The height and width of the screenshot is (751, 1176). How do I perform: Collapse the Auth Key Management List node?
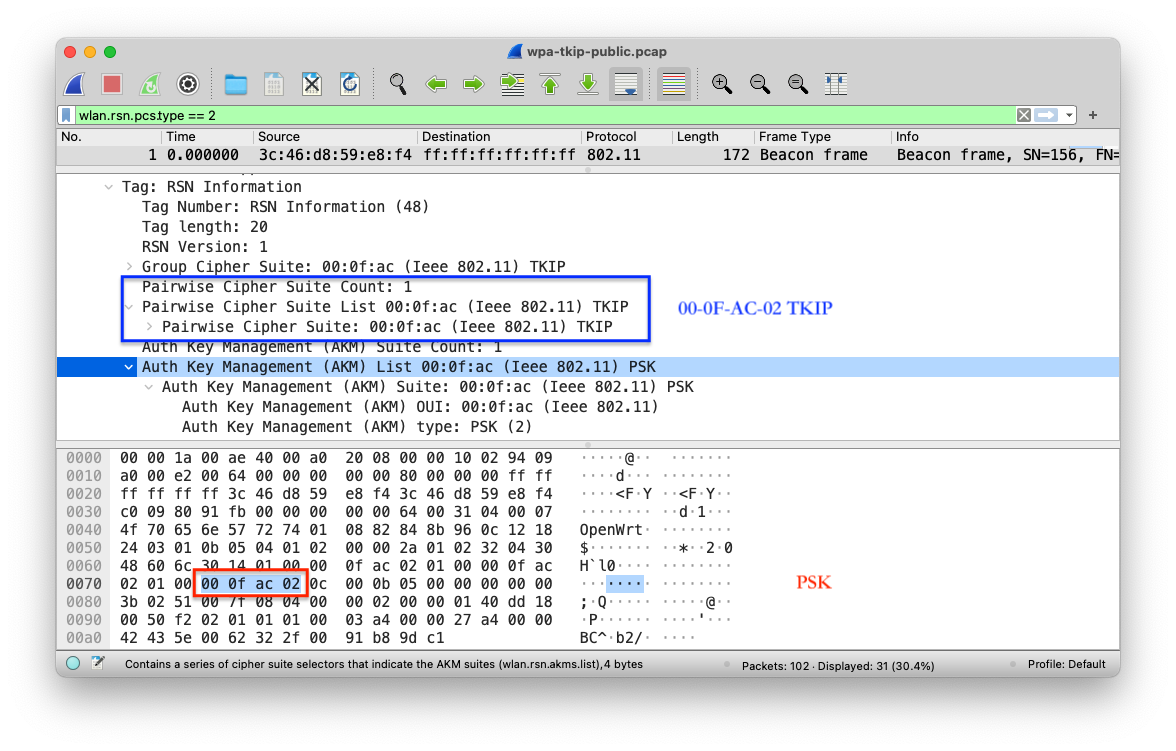(129, 367)
